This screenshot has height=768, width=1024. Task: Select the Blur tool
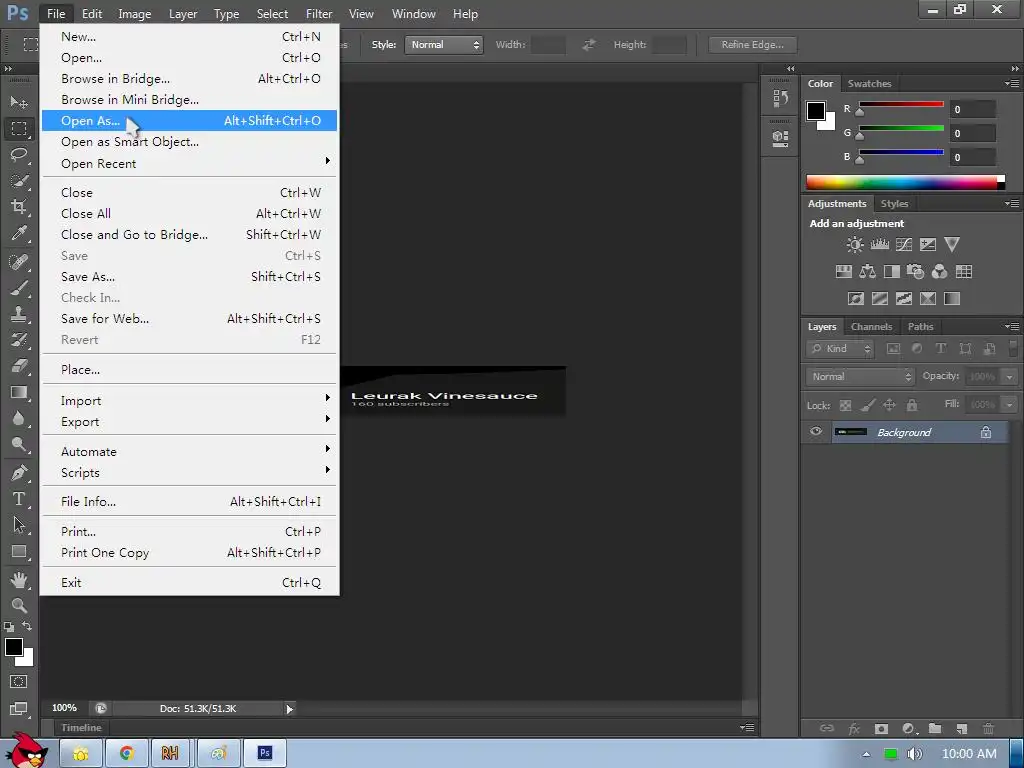tap(19, 418)
